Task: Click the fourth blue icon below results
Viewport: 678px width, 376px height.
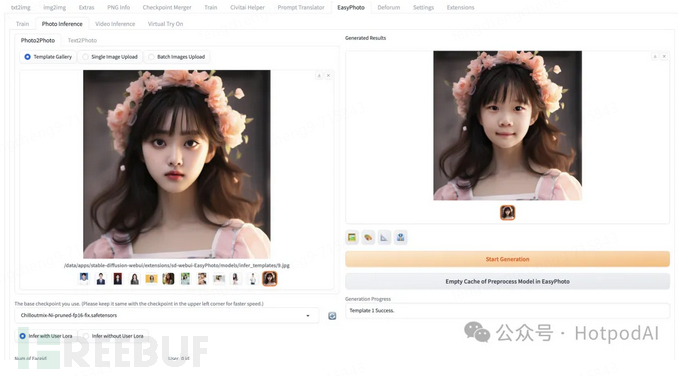Action: [401, 237]
